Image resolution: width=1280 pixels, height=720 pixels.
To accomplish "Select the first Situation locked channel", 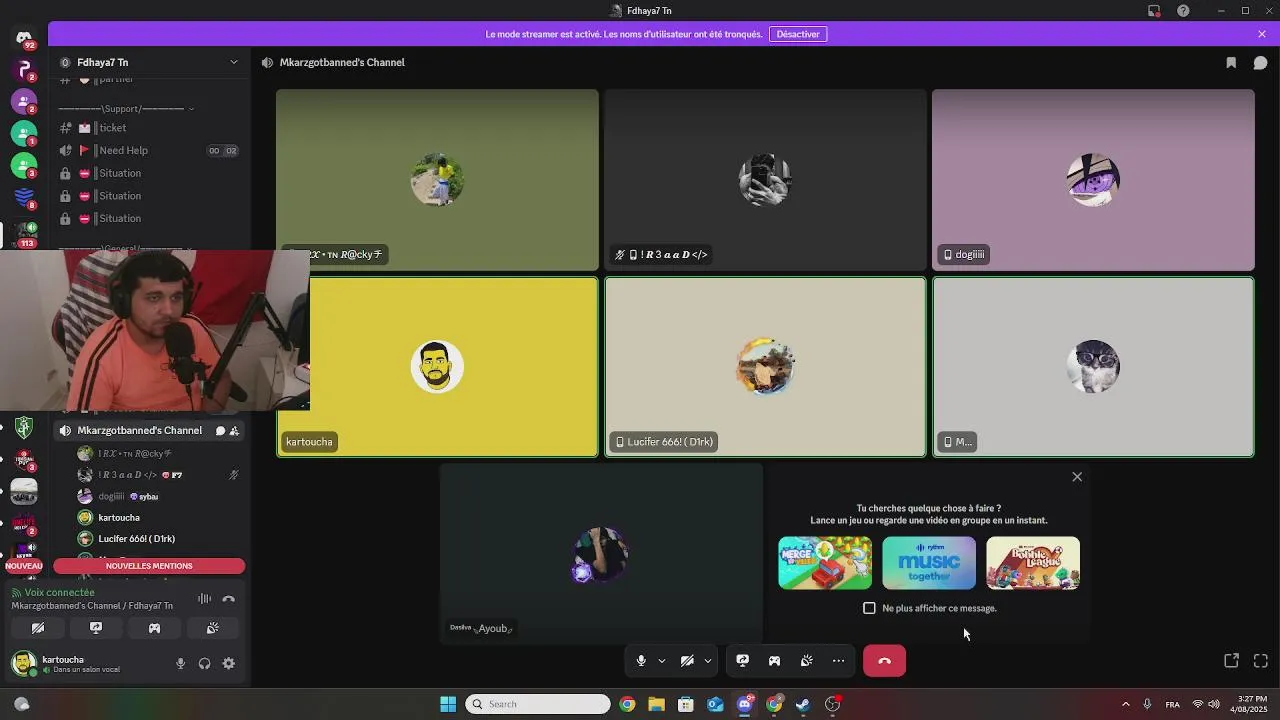I will click(150, 173).
